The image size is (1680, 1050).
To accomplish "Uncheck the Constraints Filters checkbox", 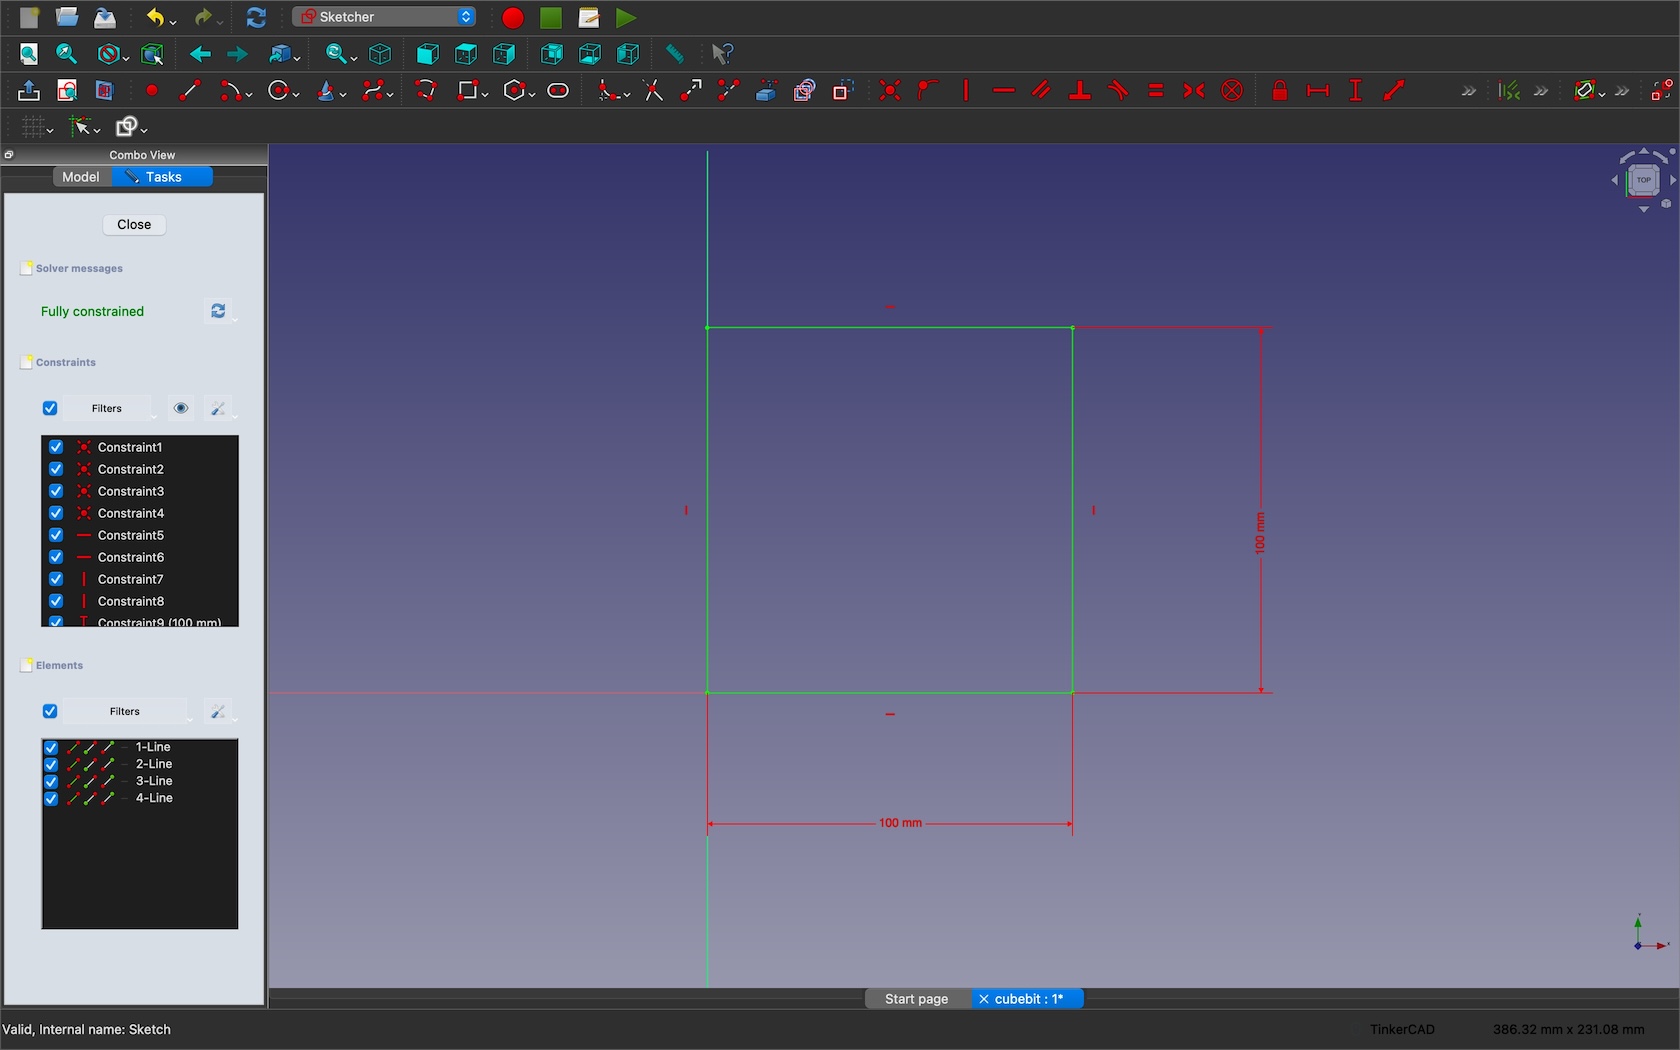I will coord(50,408).
